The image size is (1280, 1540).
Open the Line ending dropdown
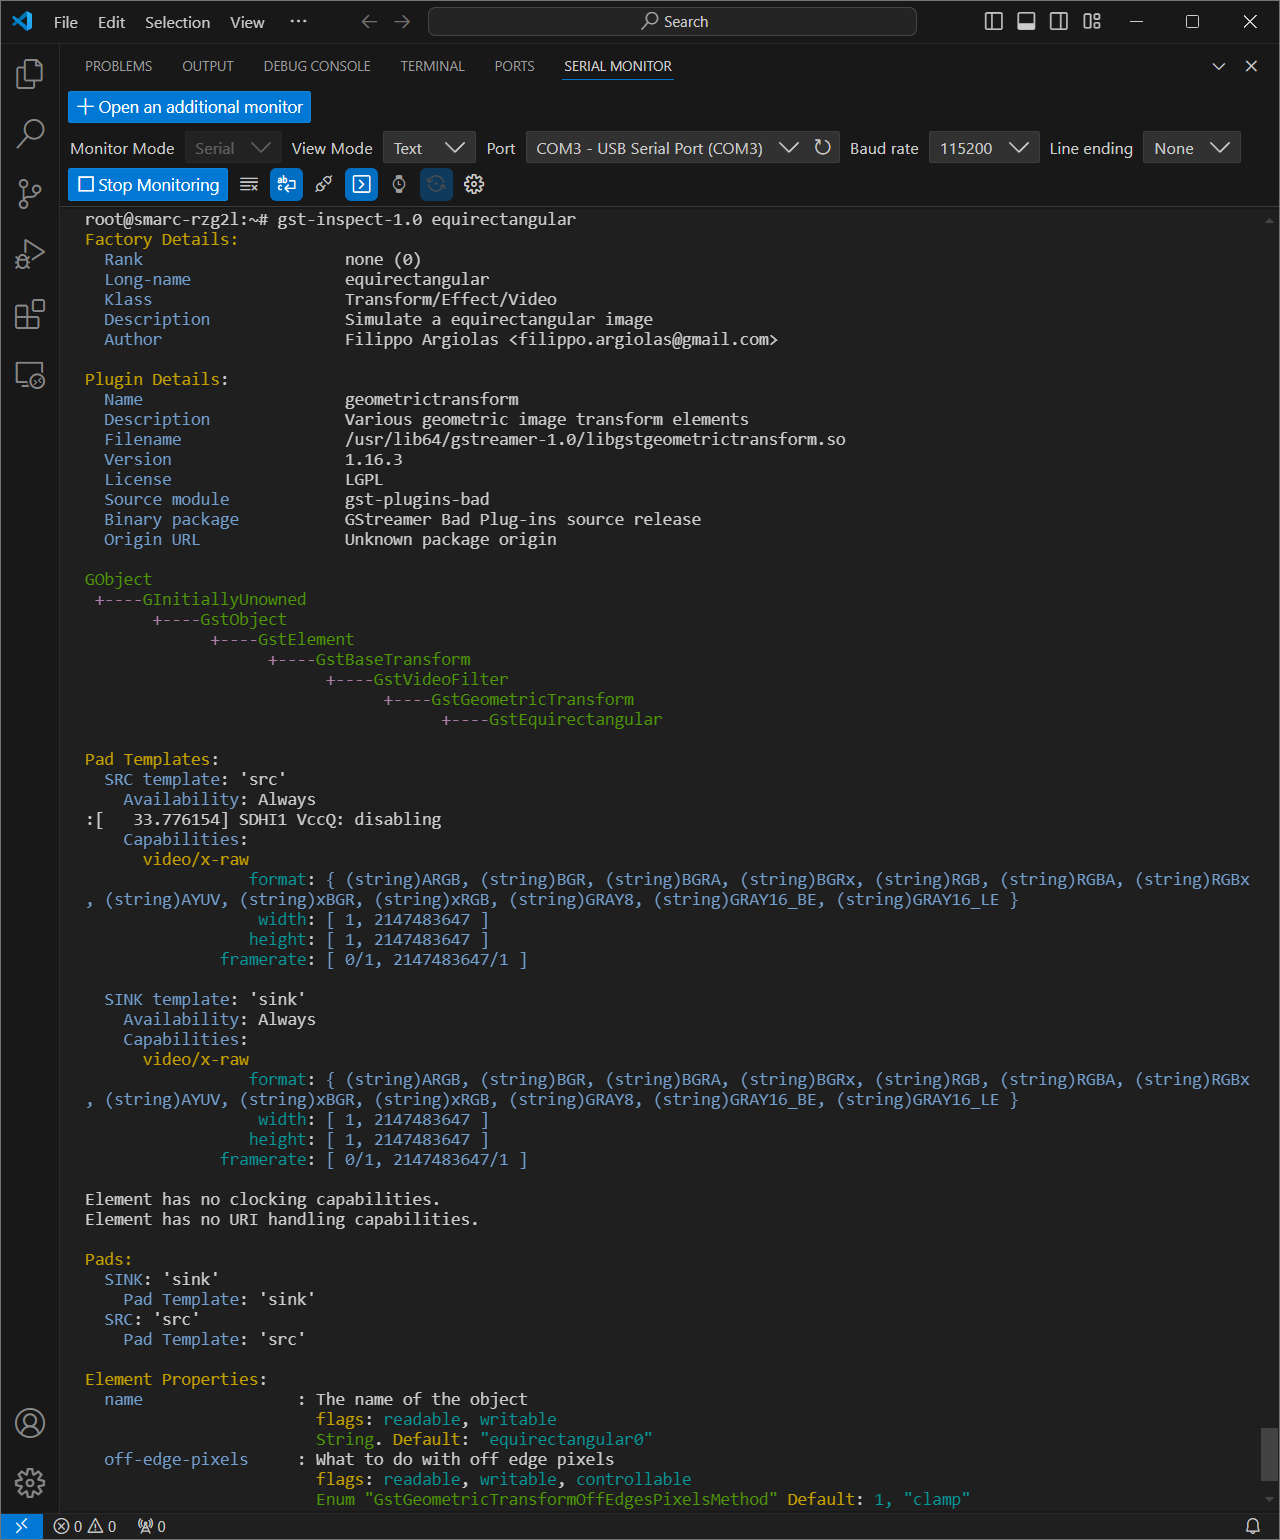tap(1192, 148)
